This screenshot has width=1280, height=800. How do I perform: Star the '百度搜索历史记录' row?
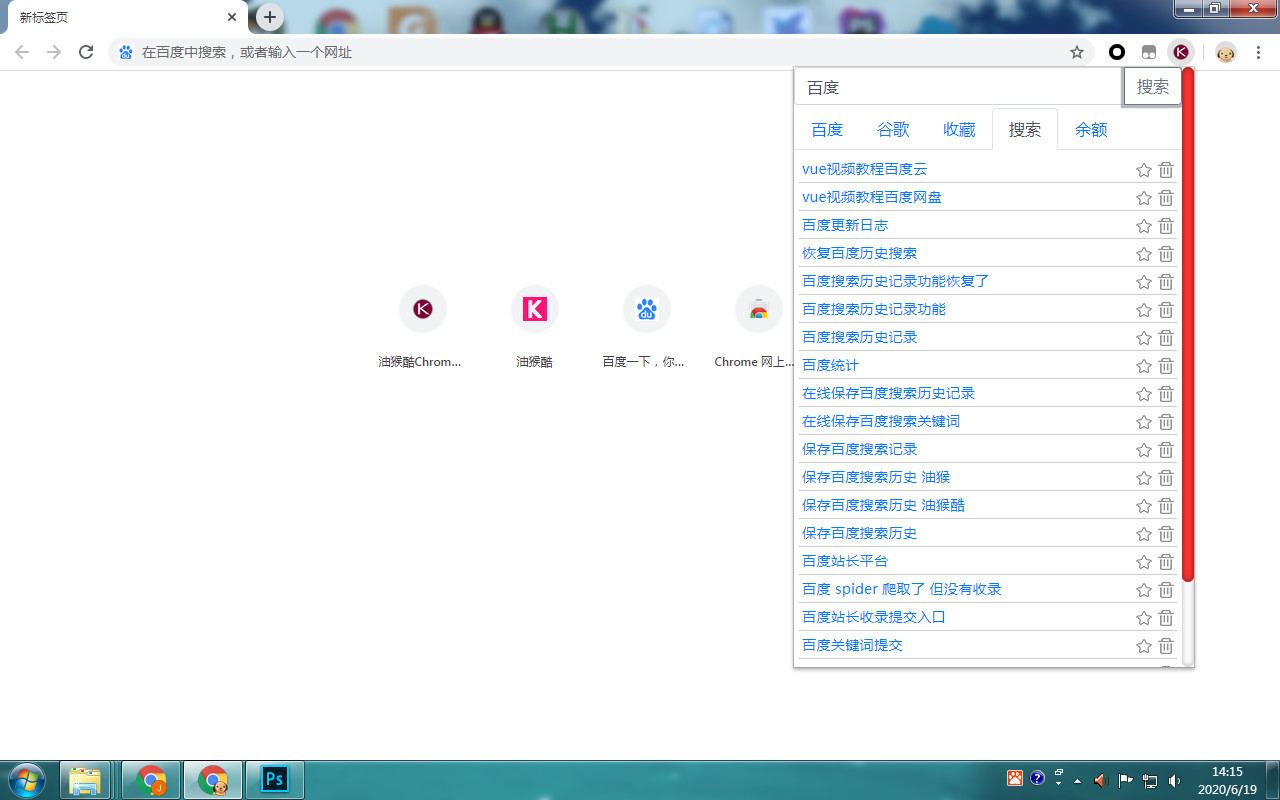point(1144,338)
